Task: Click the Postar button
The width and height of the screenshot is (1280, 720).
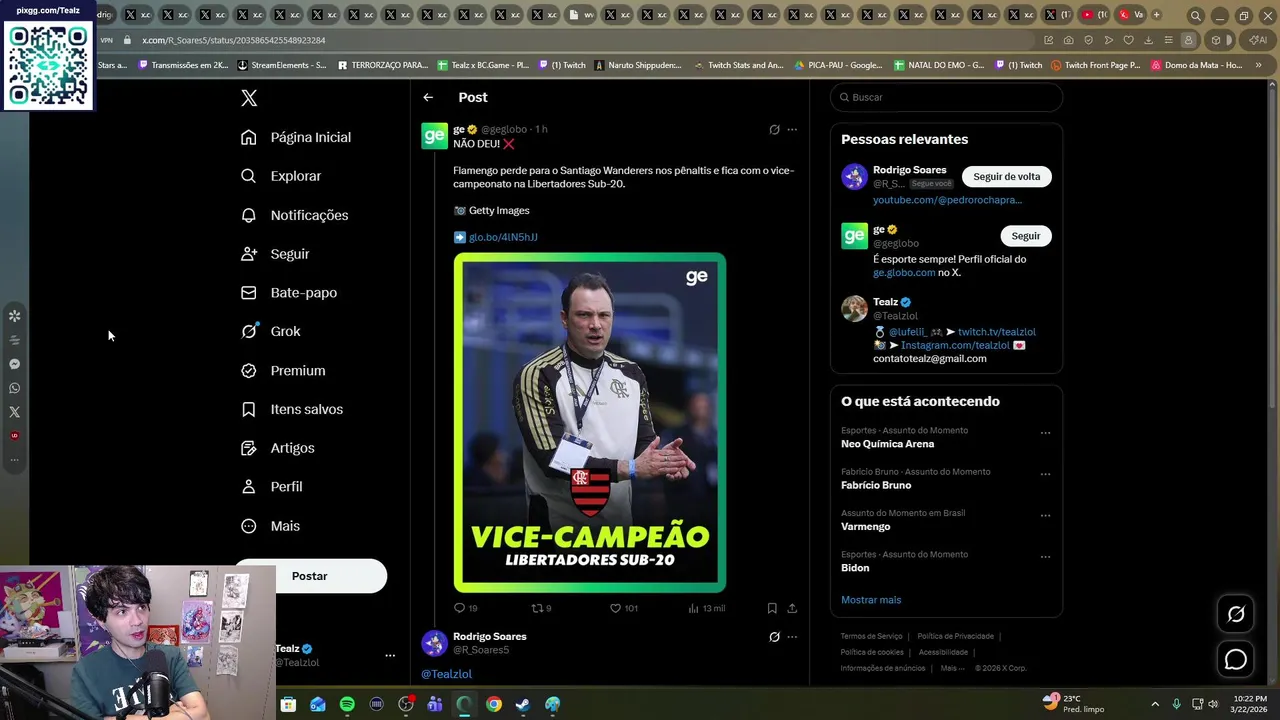Action: point(310,576)
